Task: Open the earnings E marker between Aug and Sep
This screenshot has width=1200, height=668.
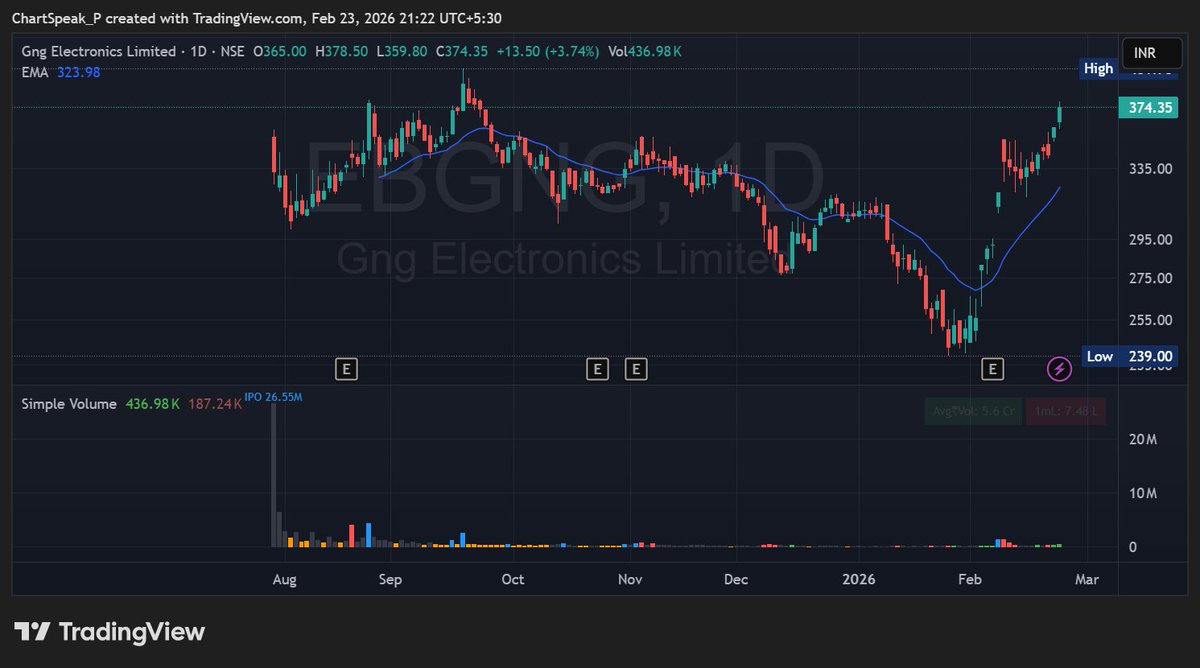Action: click(347, 370)
